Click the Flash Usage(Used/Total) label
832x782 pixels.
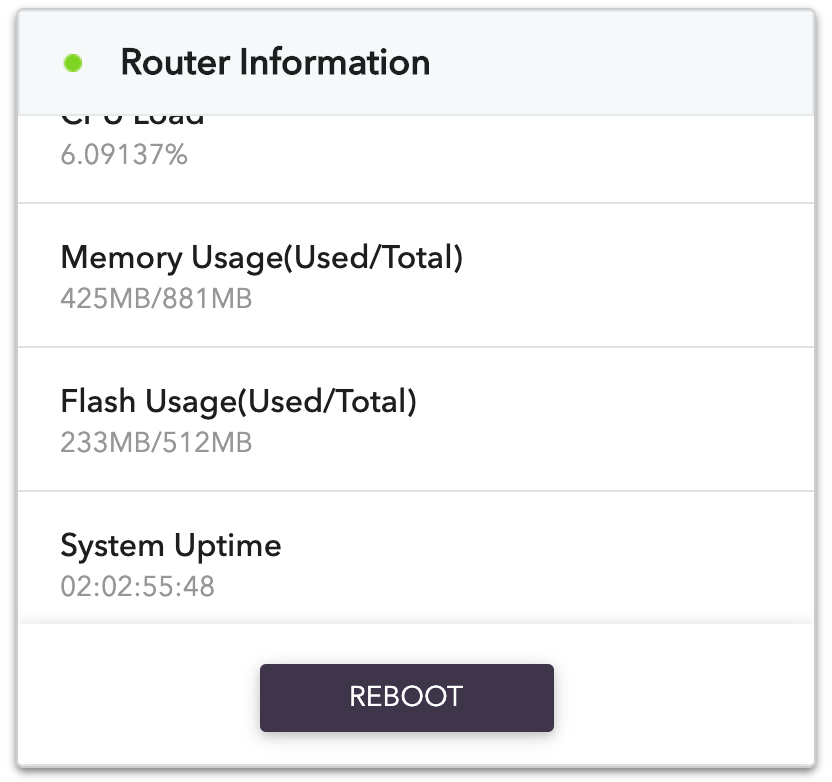tap(238, 402)
